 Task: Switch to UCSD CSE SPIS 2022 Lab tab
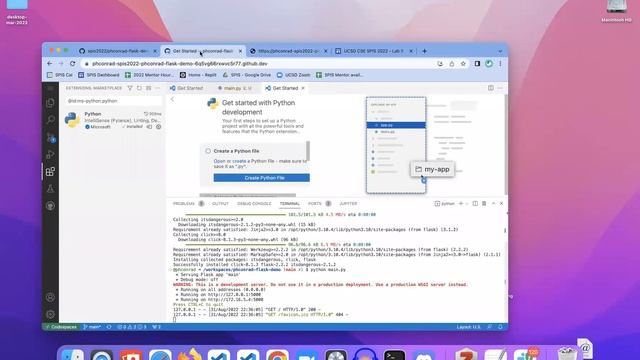coord(373,51)
